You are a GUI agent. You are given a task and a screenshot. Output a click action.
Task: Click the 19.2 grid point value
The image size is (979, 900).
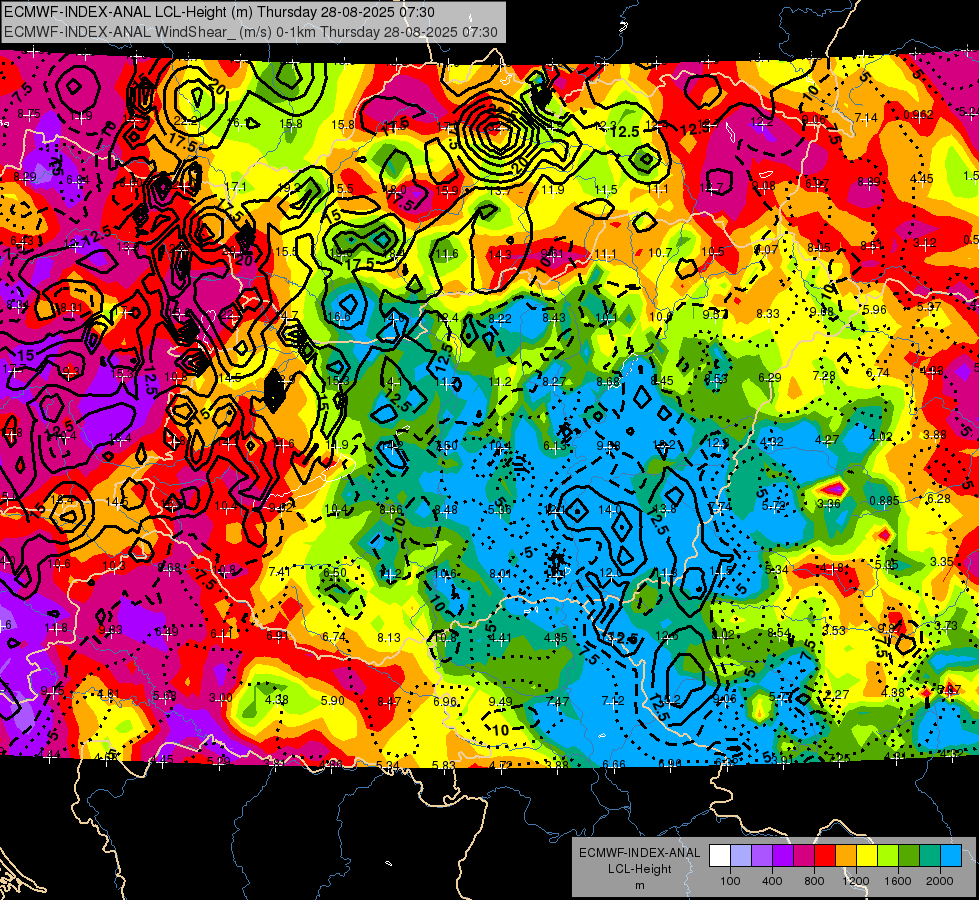pyautogui.click(x=288, y=188)
